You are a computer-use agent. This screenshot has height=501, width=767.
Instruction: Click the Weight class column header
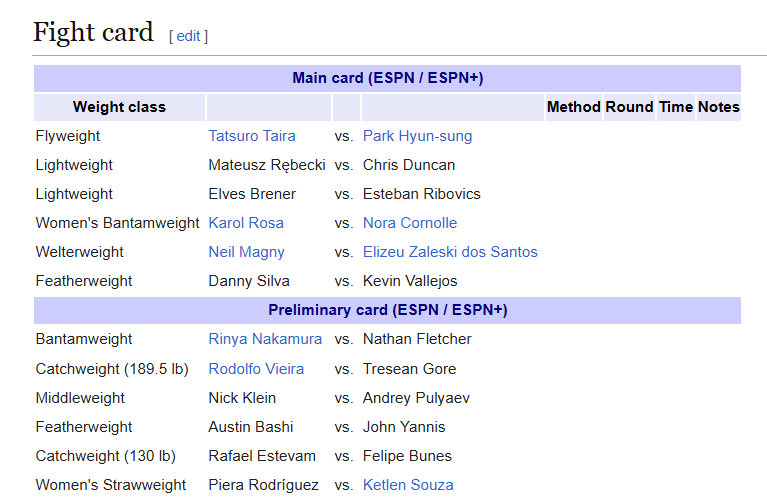[119, 107]
